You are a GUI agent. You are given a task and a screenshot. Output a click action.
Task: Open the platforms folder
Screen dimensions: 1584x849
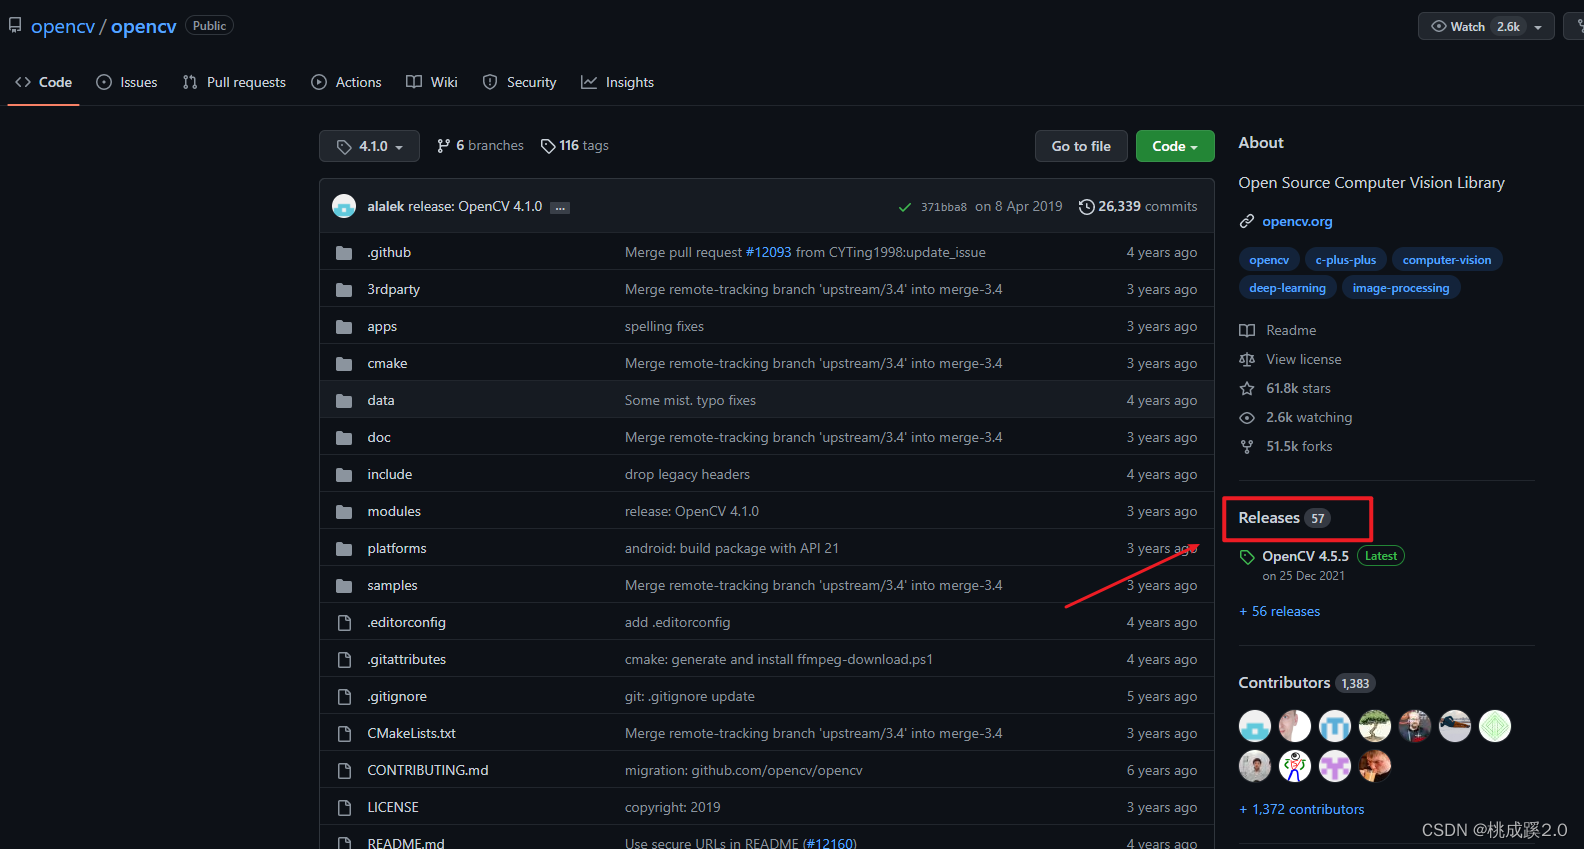[x=396, y=549]
